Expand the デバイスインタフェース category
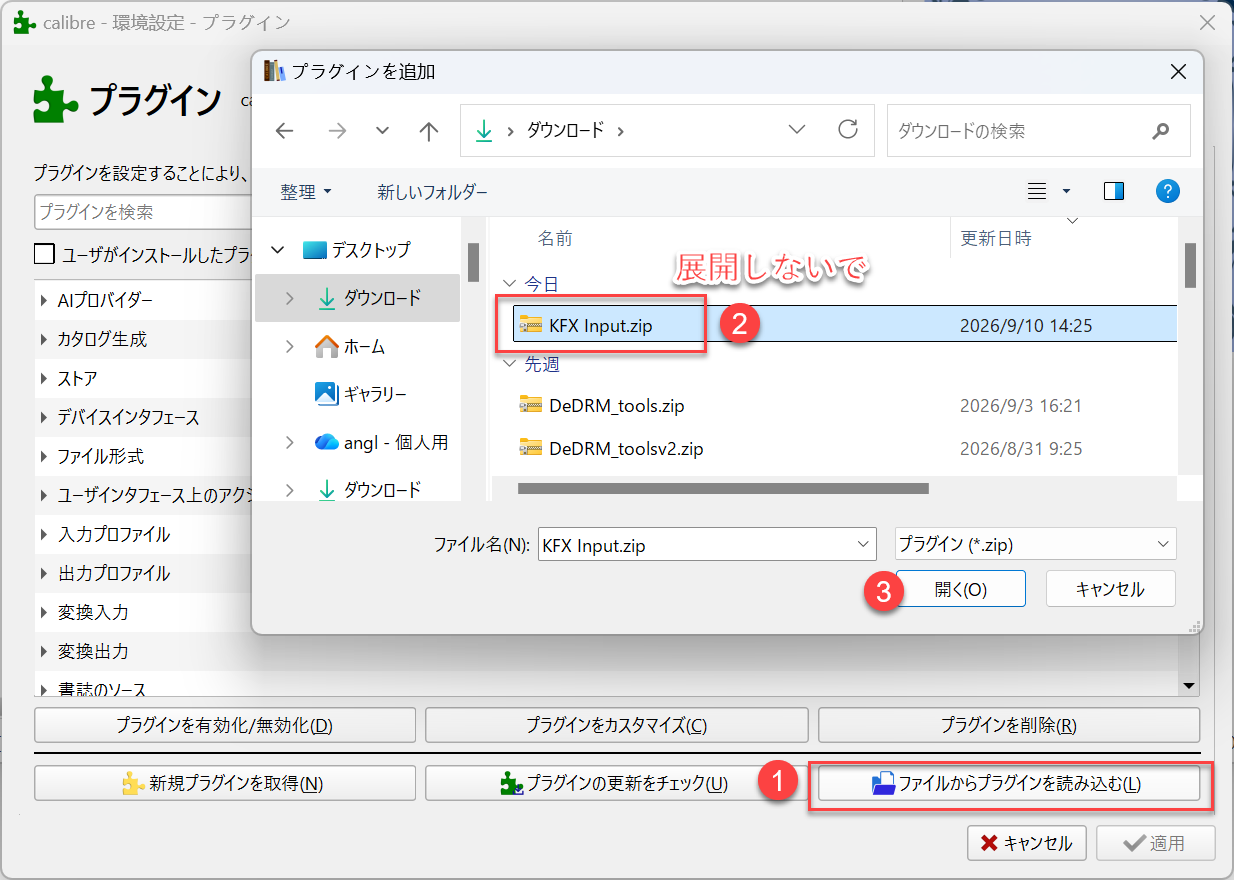This screenshot has height=880, width=1234. (45, 418)
